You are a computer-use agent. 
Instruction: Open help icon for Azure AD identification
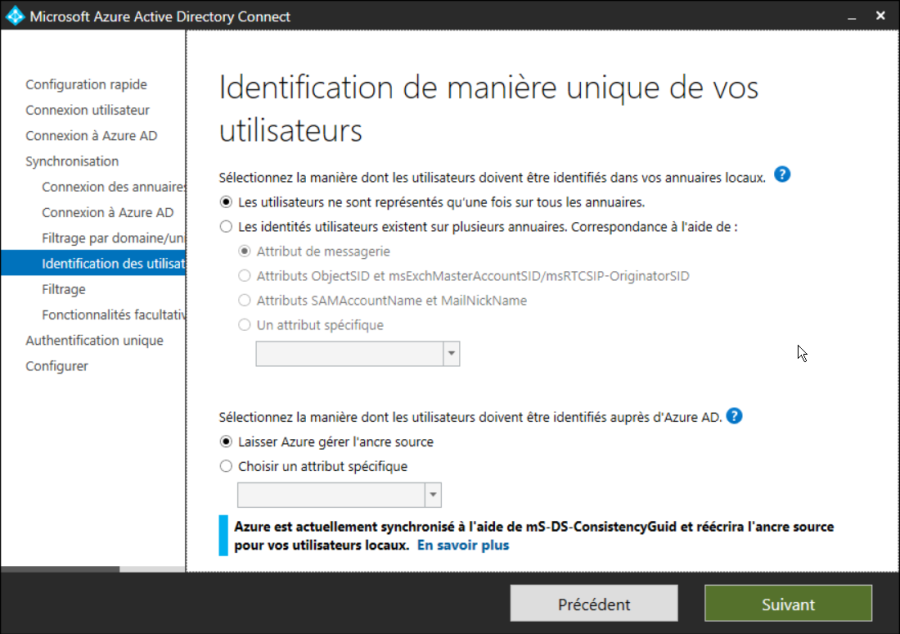tap(734, 416)
